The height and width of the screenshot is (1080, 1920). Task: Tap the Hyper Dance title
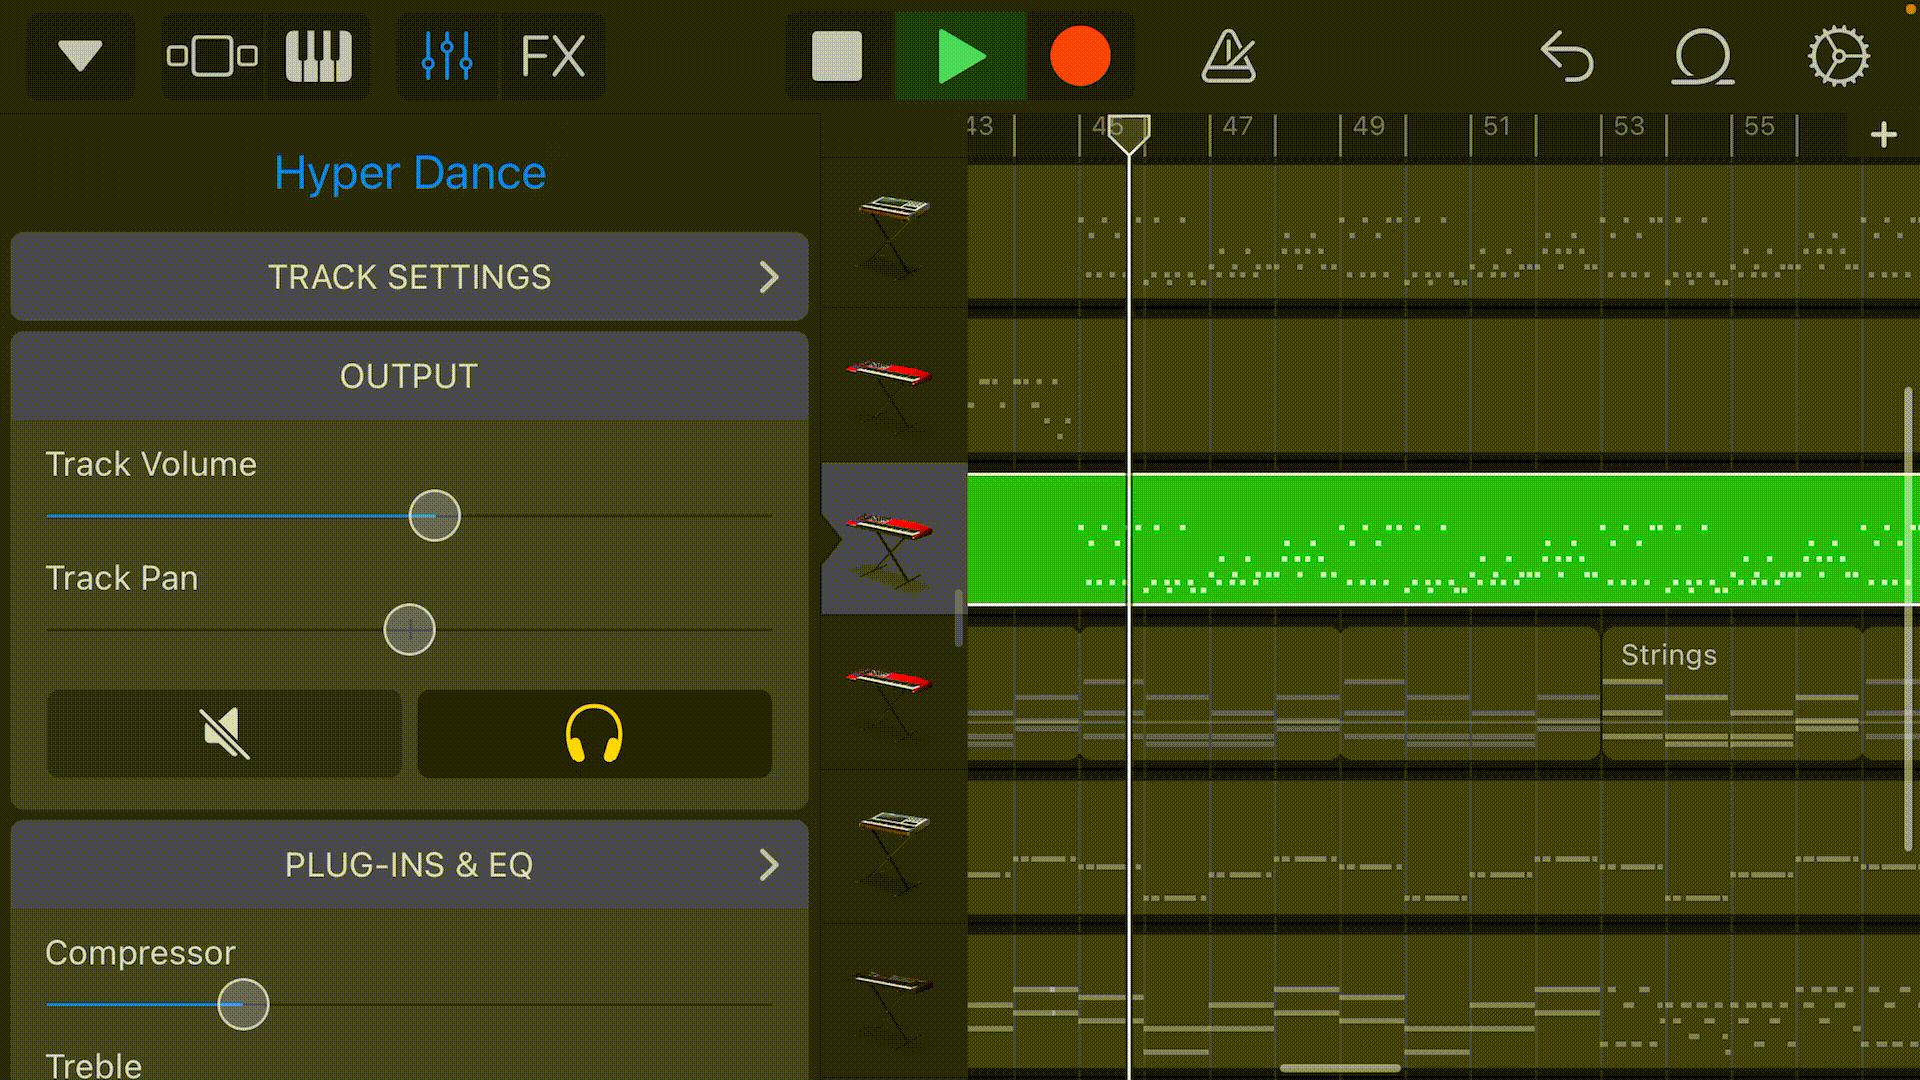[x=409, y=172]
